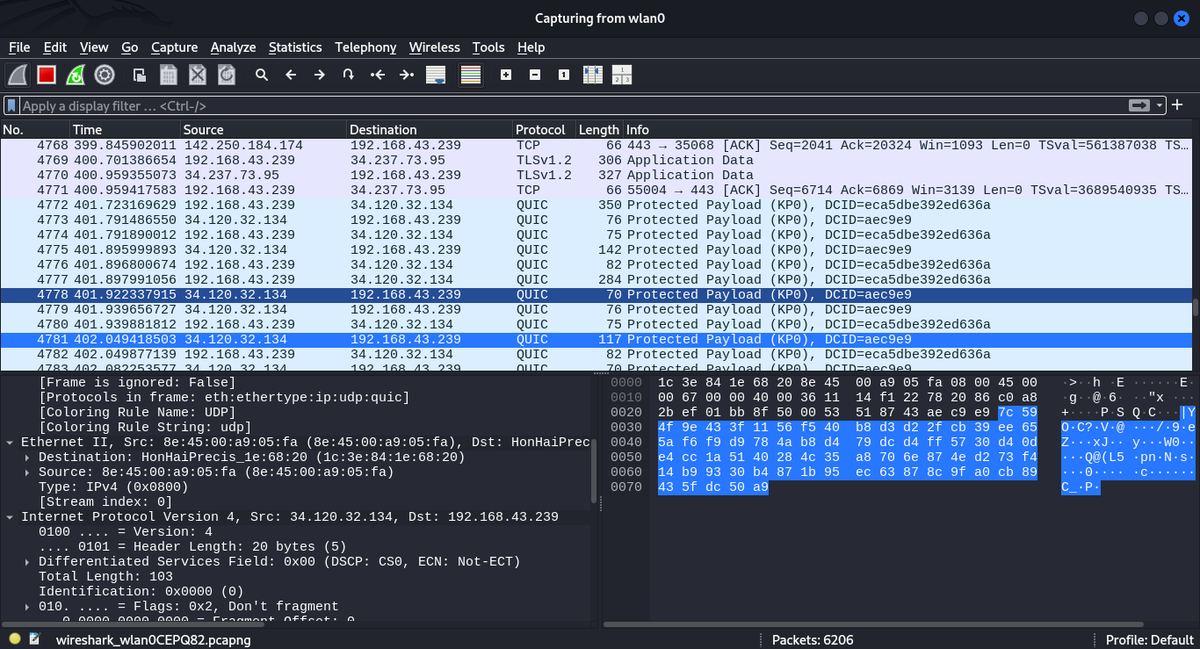Jump to the first packet
Image resolution: width=1200 pixels, height=649 pixels.
(x=377, y=75)
